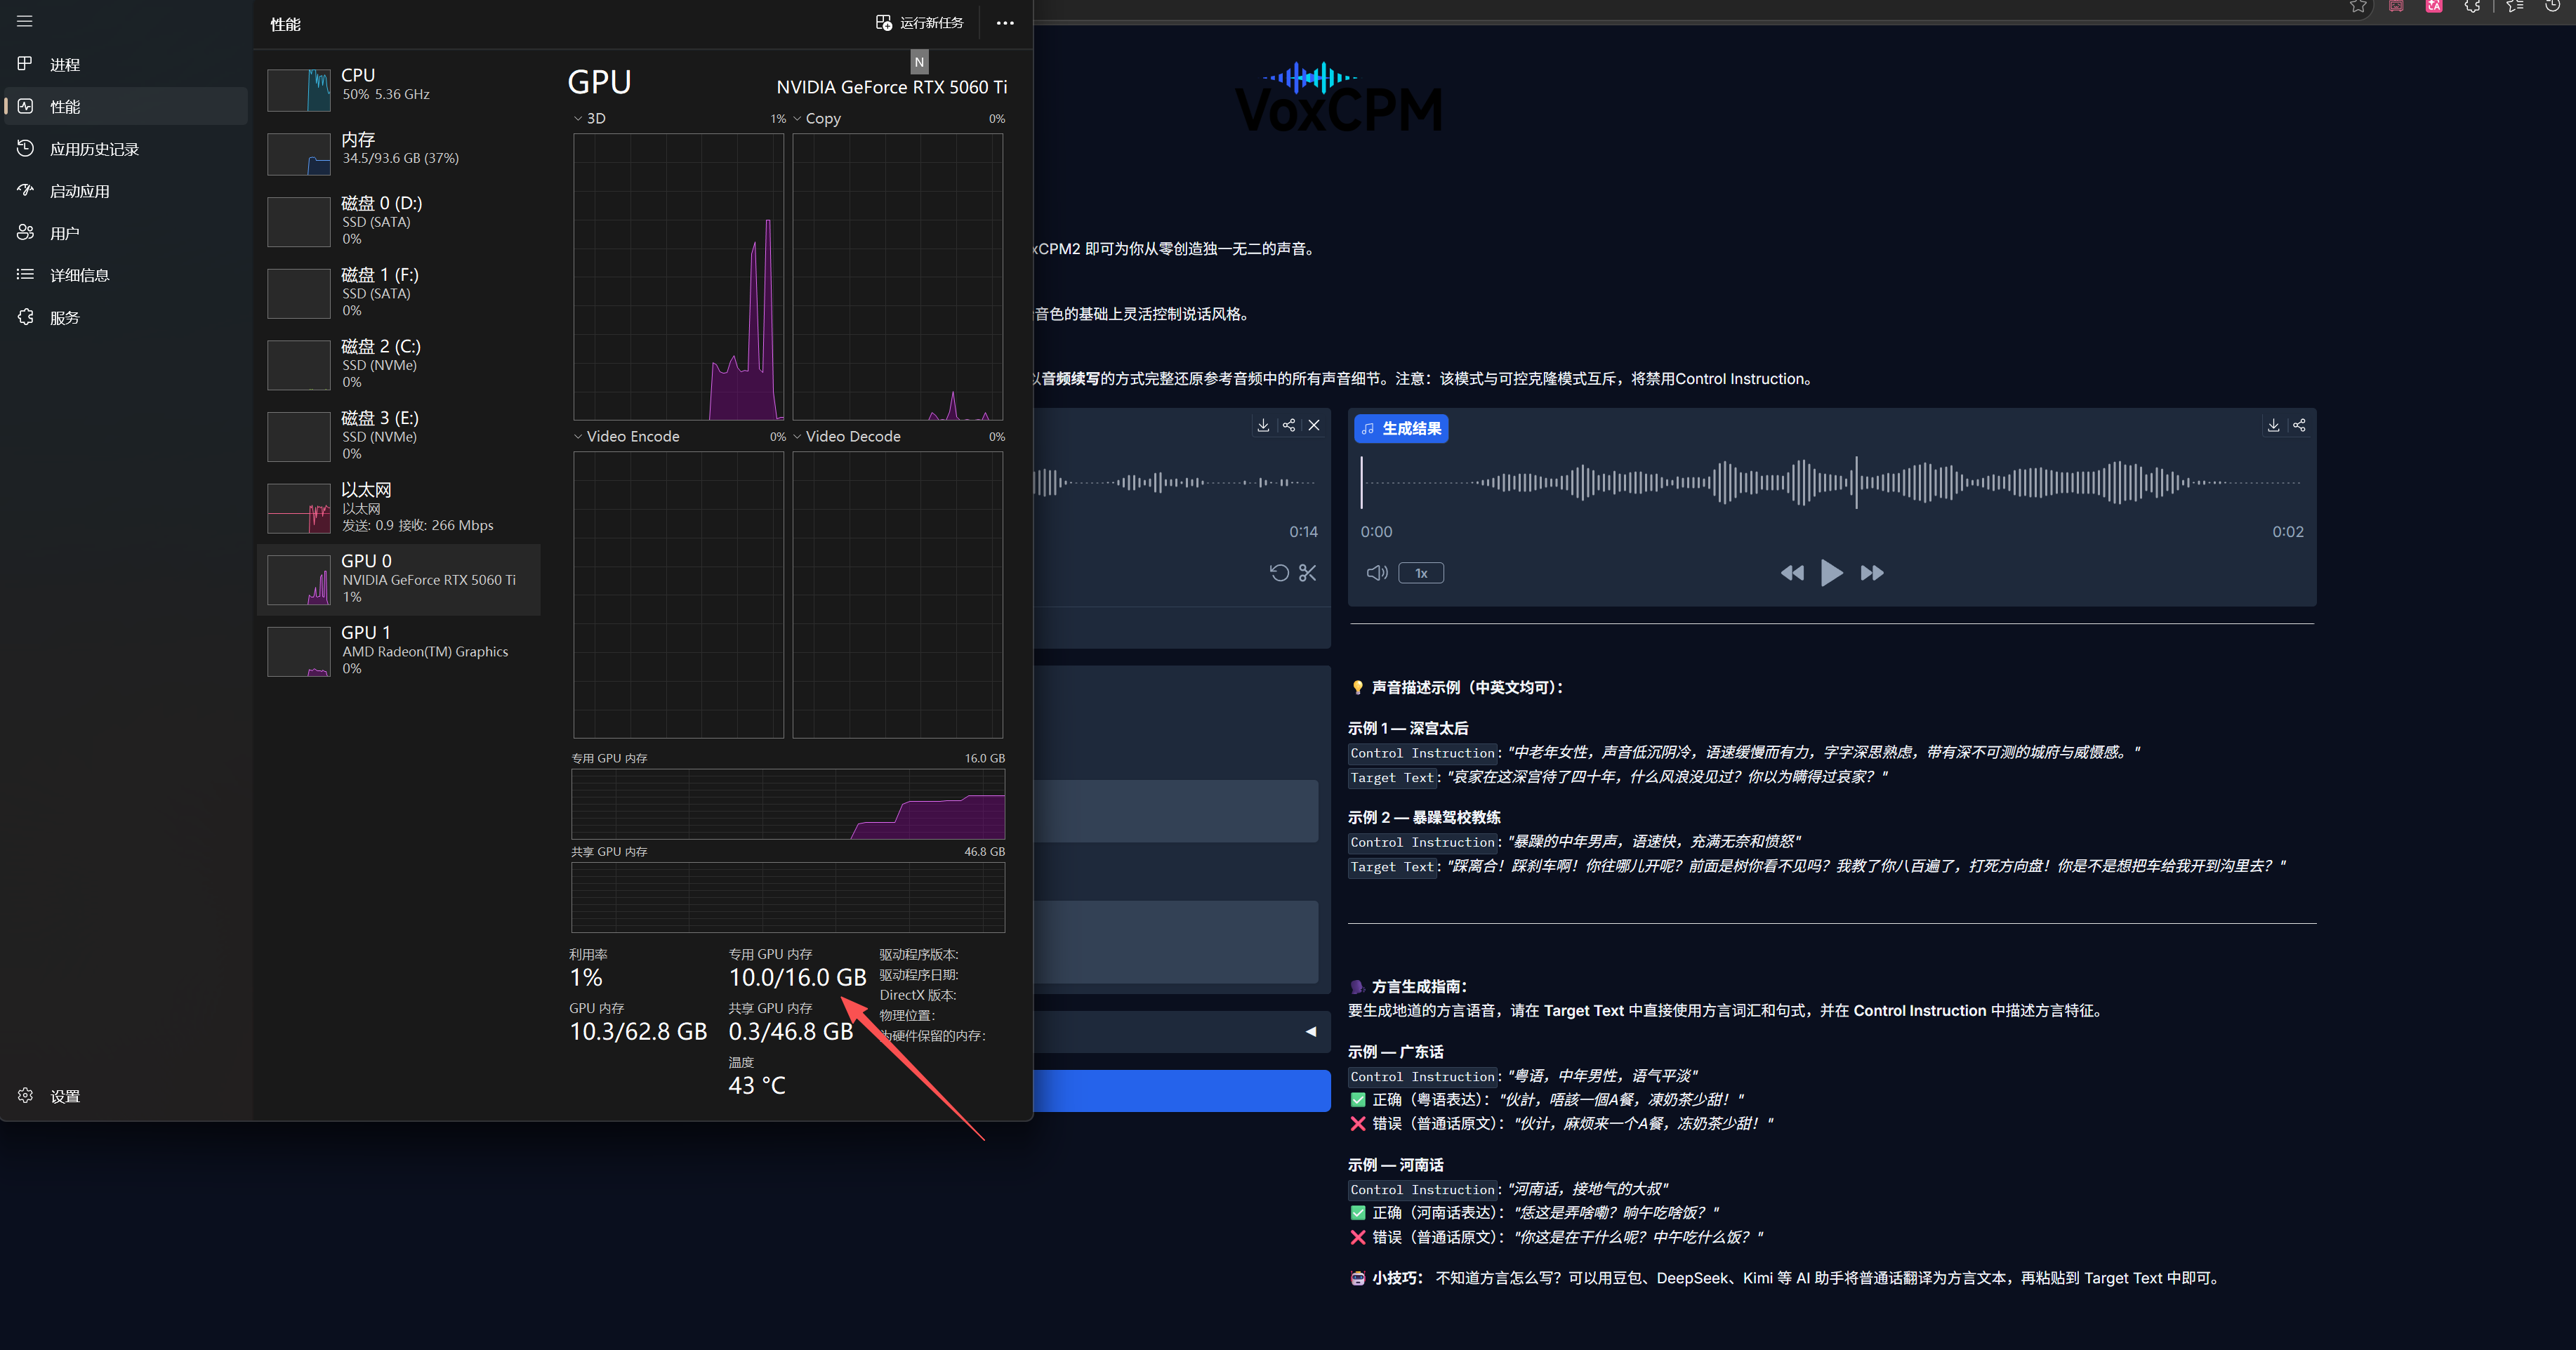This screenshot has width=2576, height=1350.
Task: Remove the reference audio with the X icon
Action: (x=1314, y=425)
